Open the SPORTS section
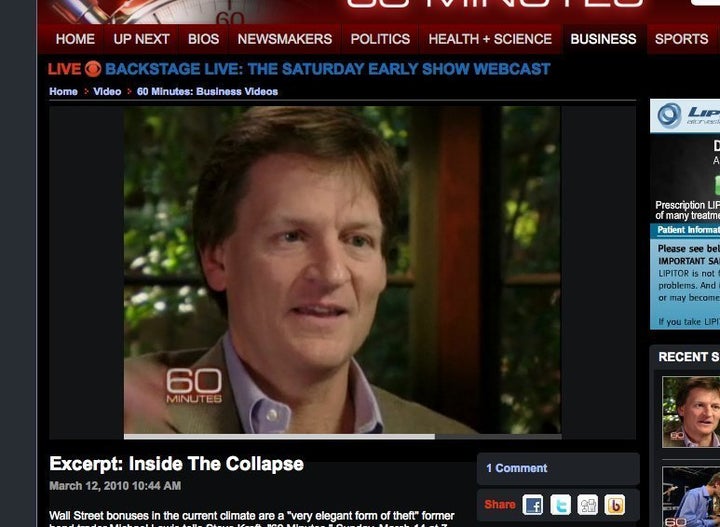 [681, 39]
